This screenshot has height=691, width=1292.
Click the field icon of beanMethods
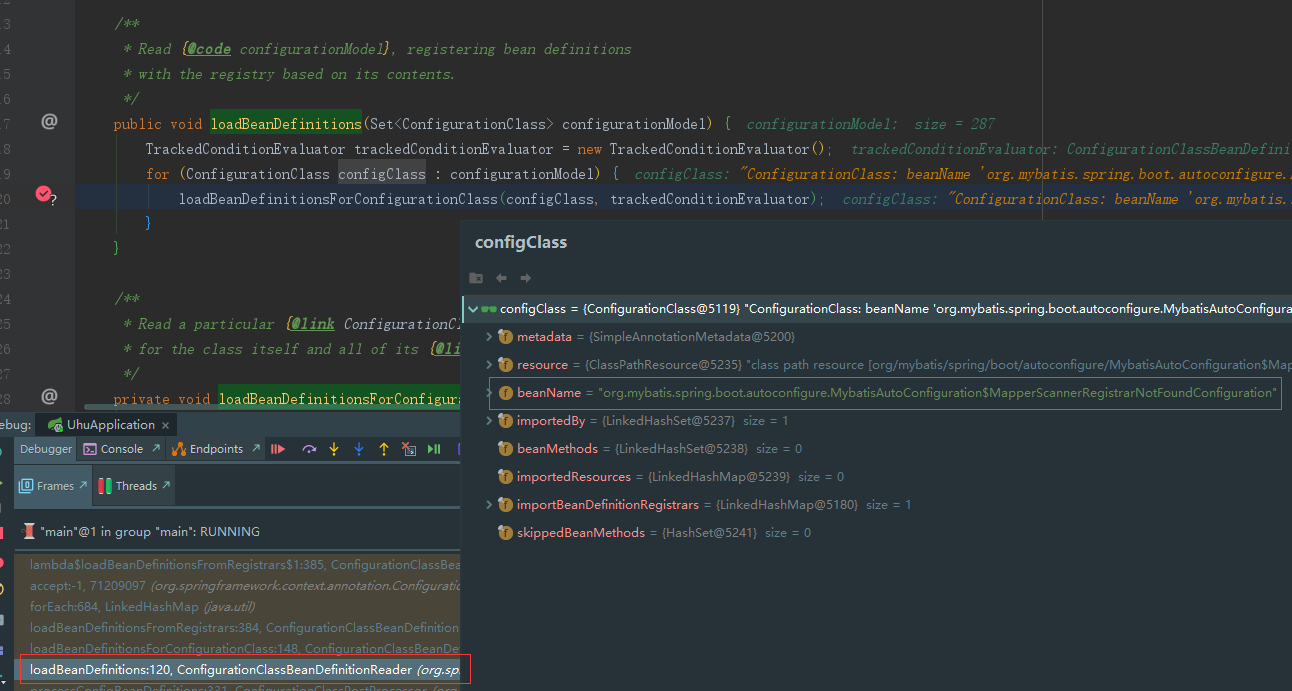point(506,449)
